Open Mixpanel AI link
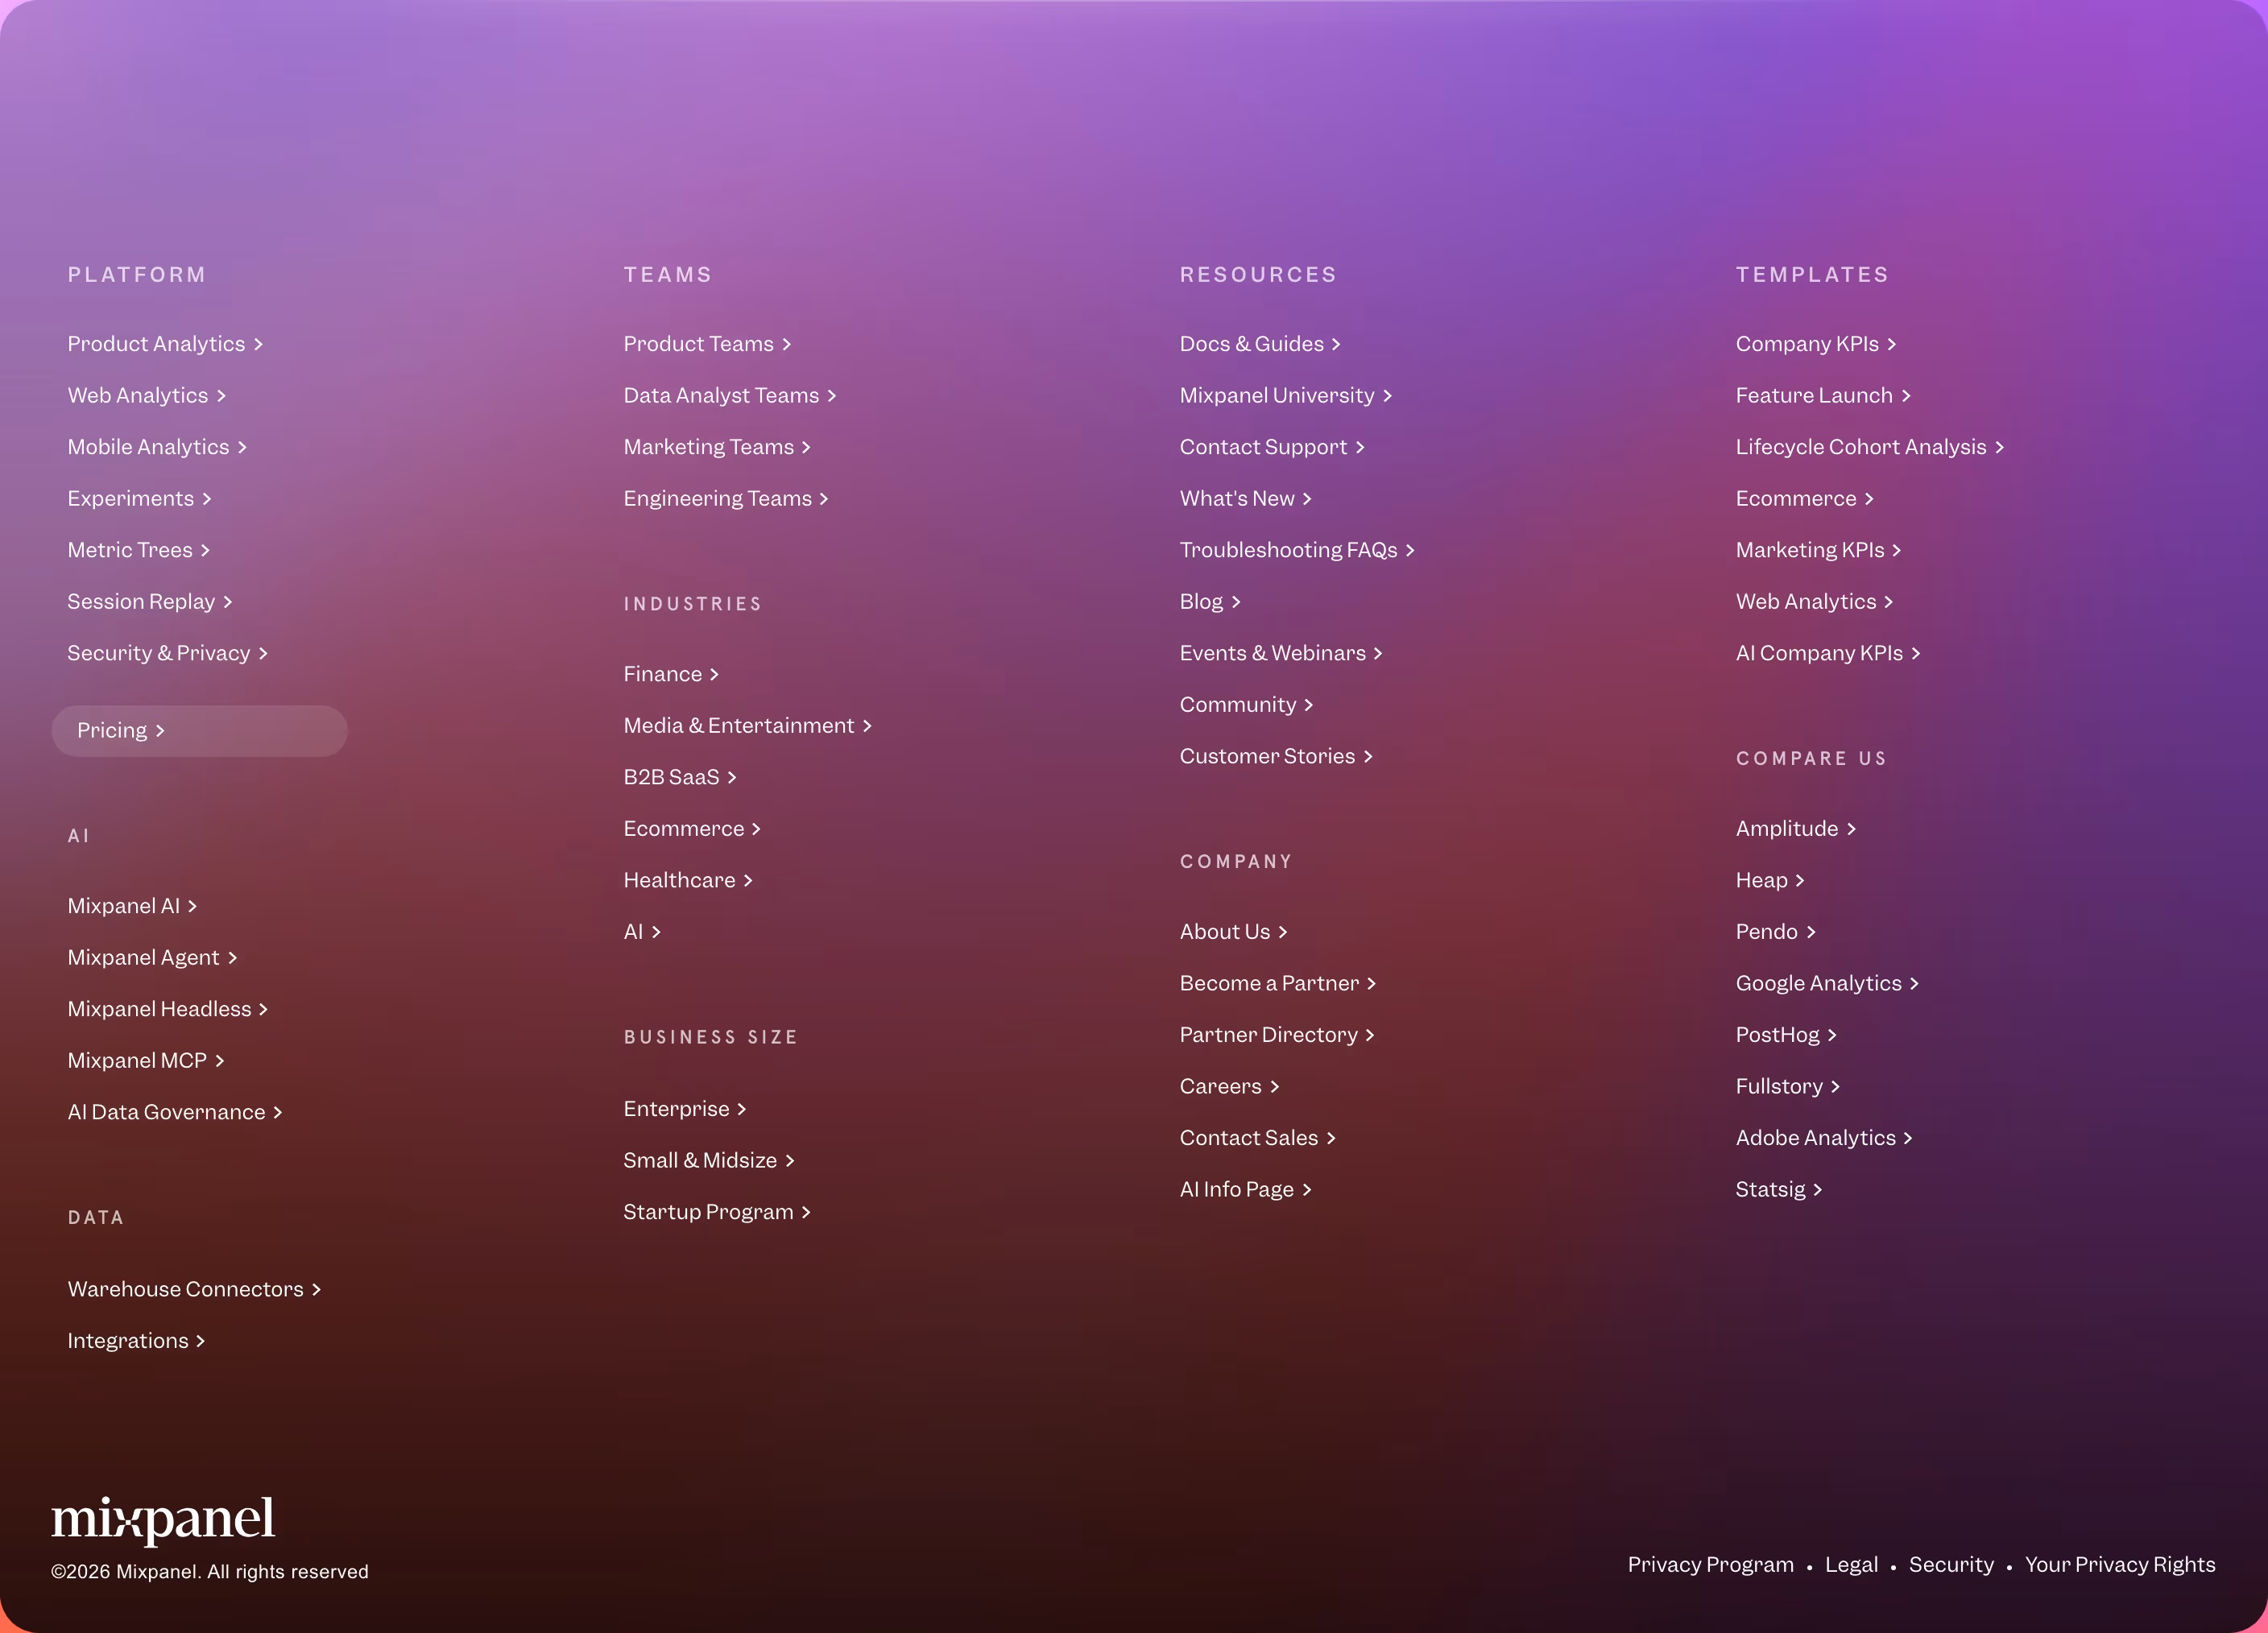 click(x=132, y=906)
